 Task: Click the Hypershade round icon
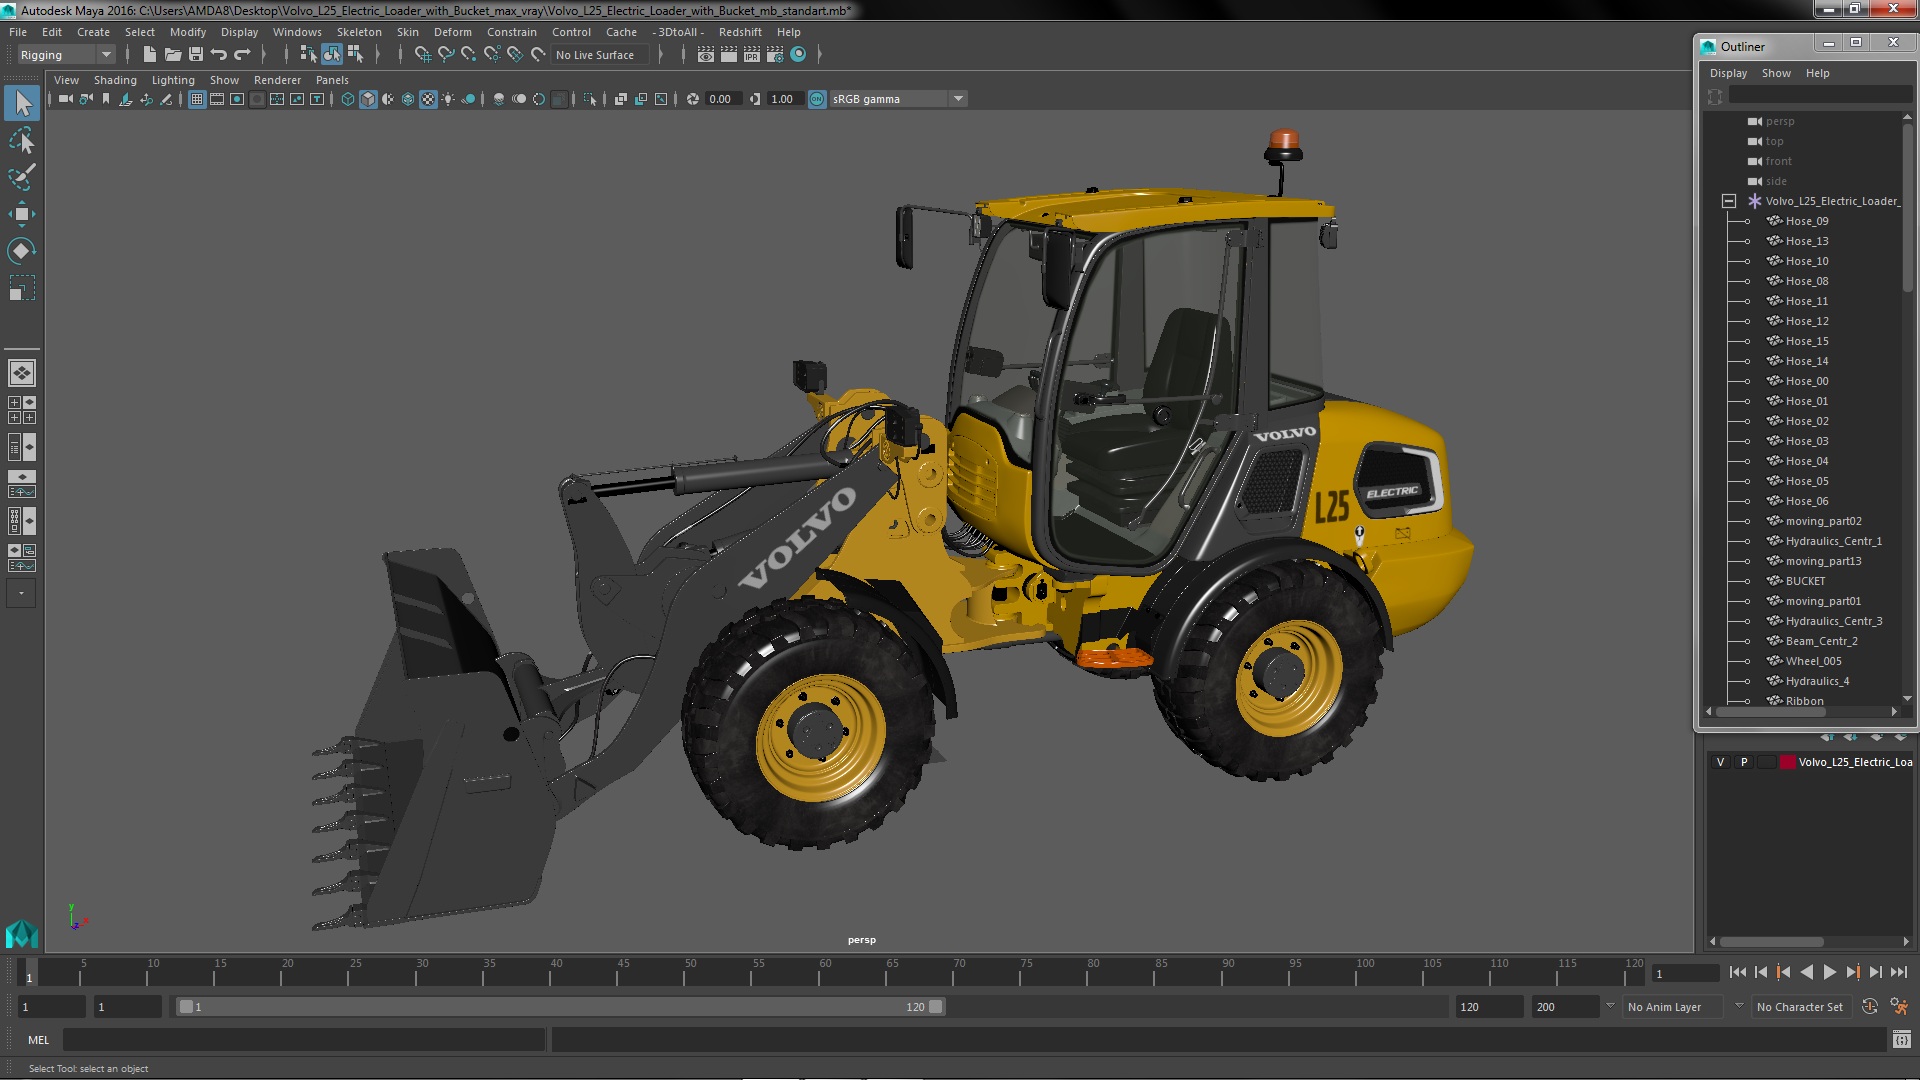coord(798,55)
